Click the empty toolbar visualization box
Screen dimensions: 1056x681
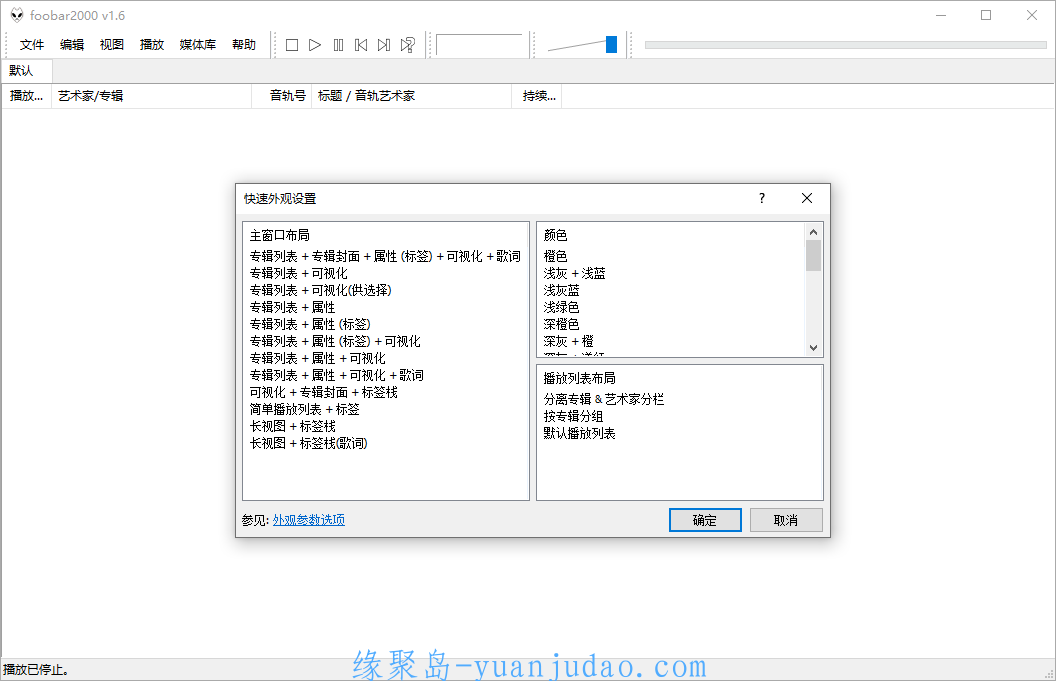[x=480, y=45]
